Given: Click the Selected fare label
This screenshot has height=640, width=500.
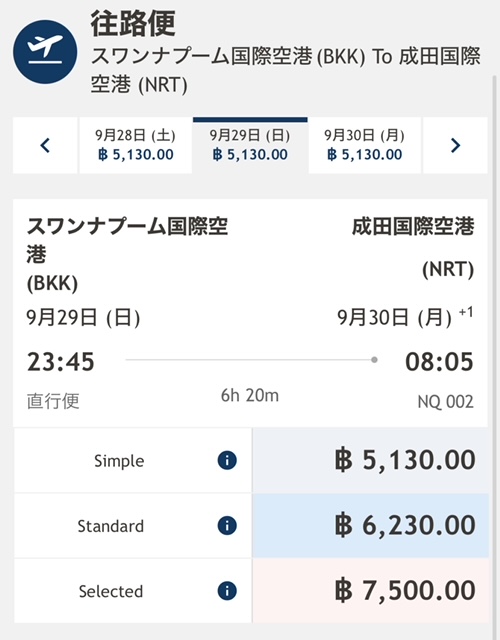Looking at the screenshot, I should (111, 591).
